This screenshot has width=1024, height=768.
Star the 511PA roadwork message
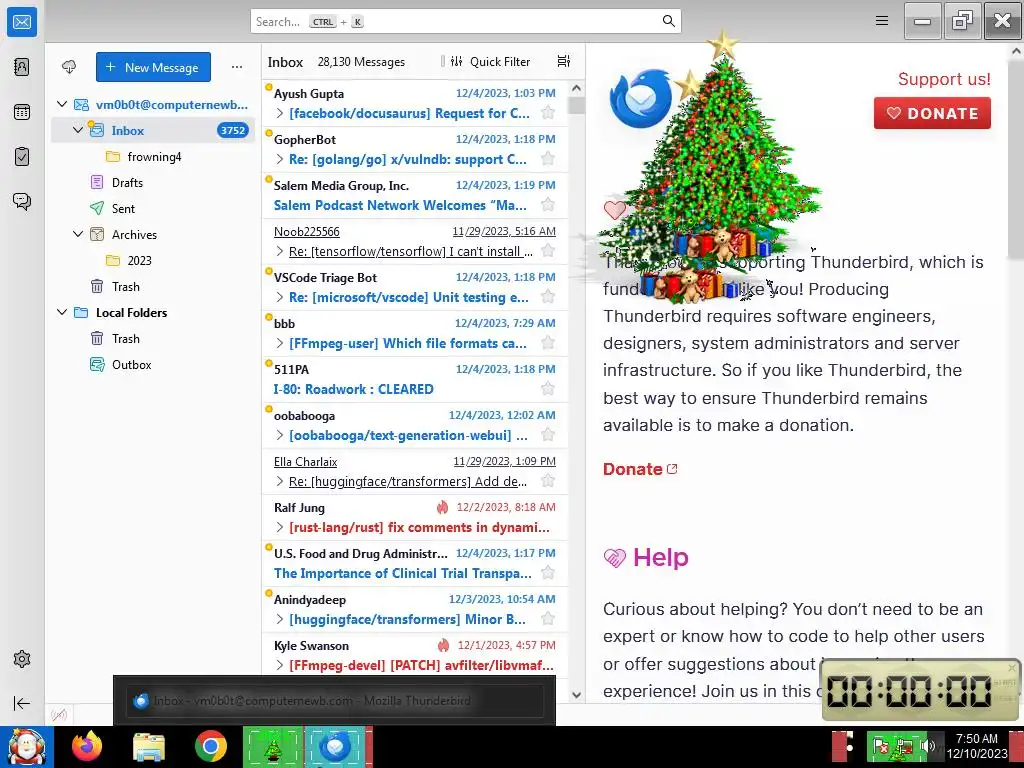click(548, 389)
